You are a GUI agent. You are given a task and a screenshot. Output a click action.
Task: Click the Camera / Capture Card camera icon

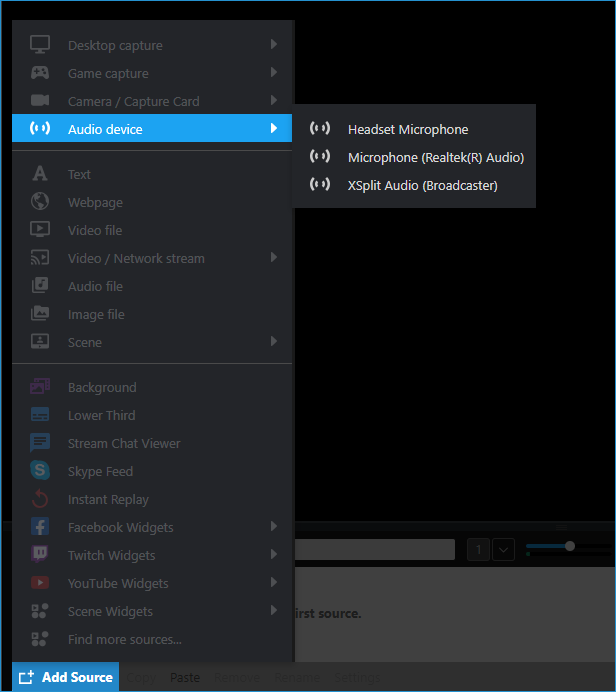point(40,101)
